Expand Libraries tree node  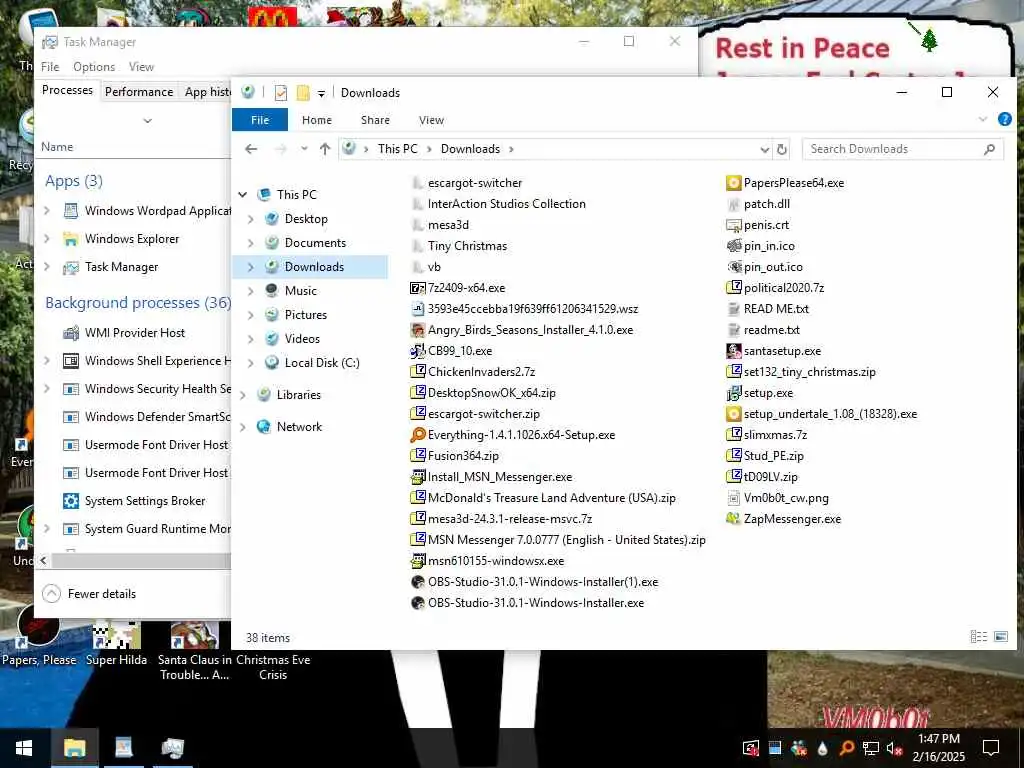(243, 395)
